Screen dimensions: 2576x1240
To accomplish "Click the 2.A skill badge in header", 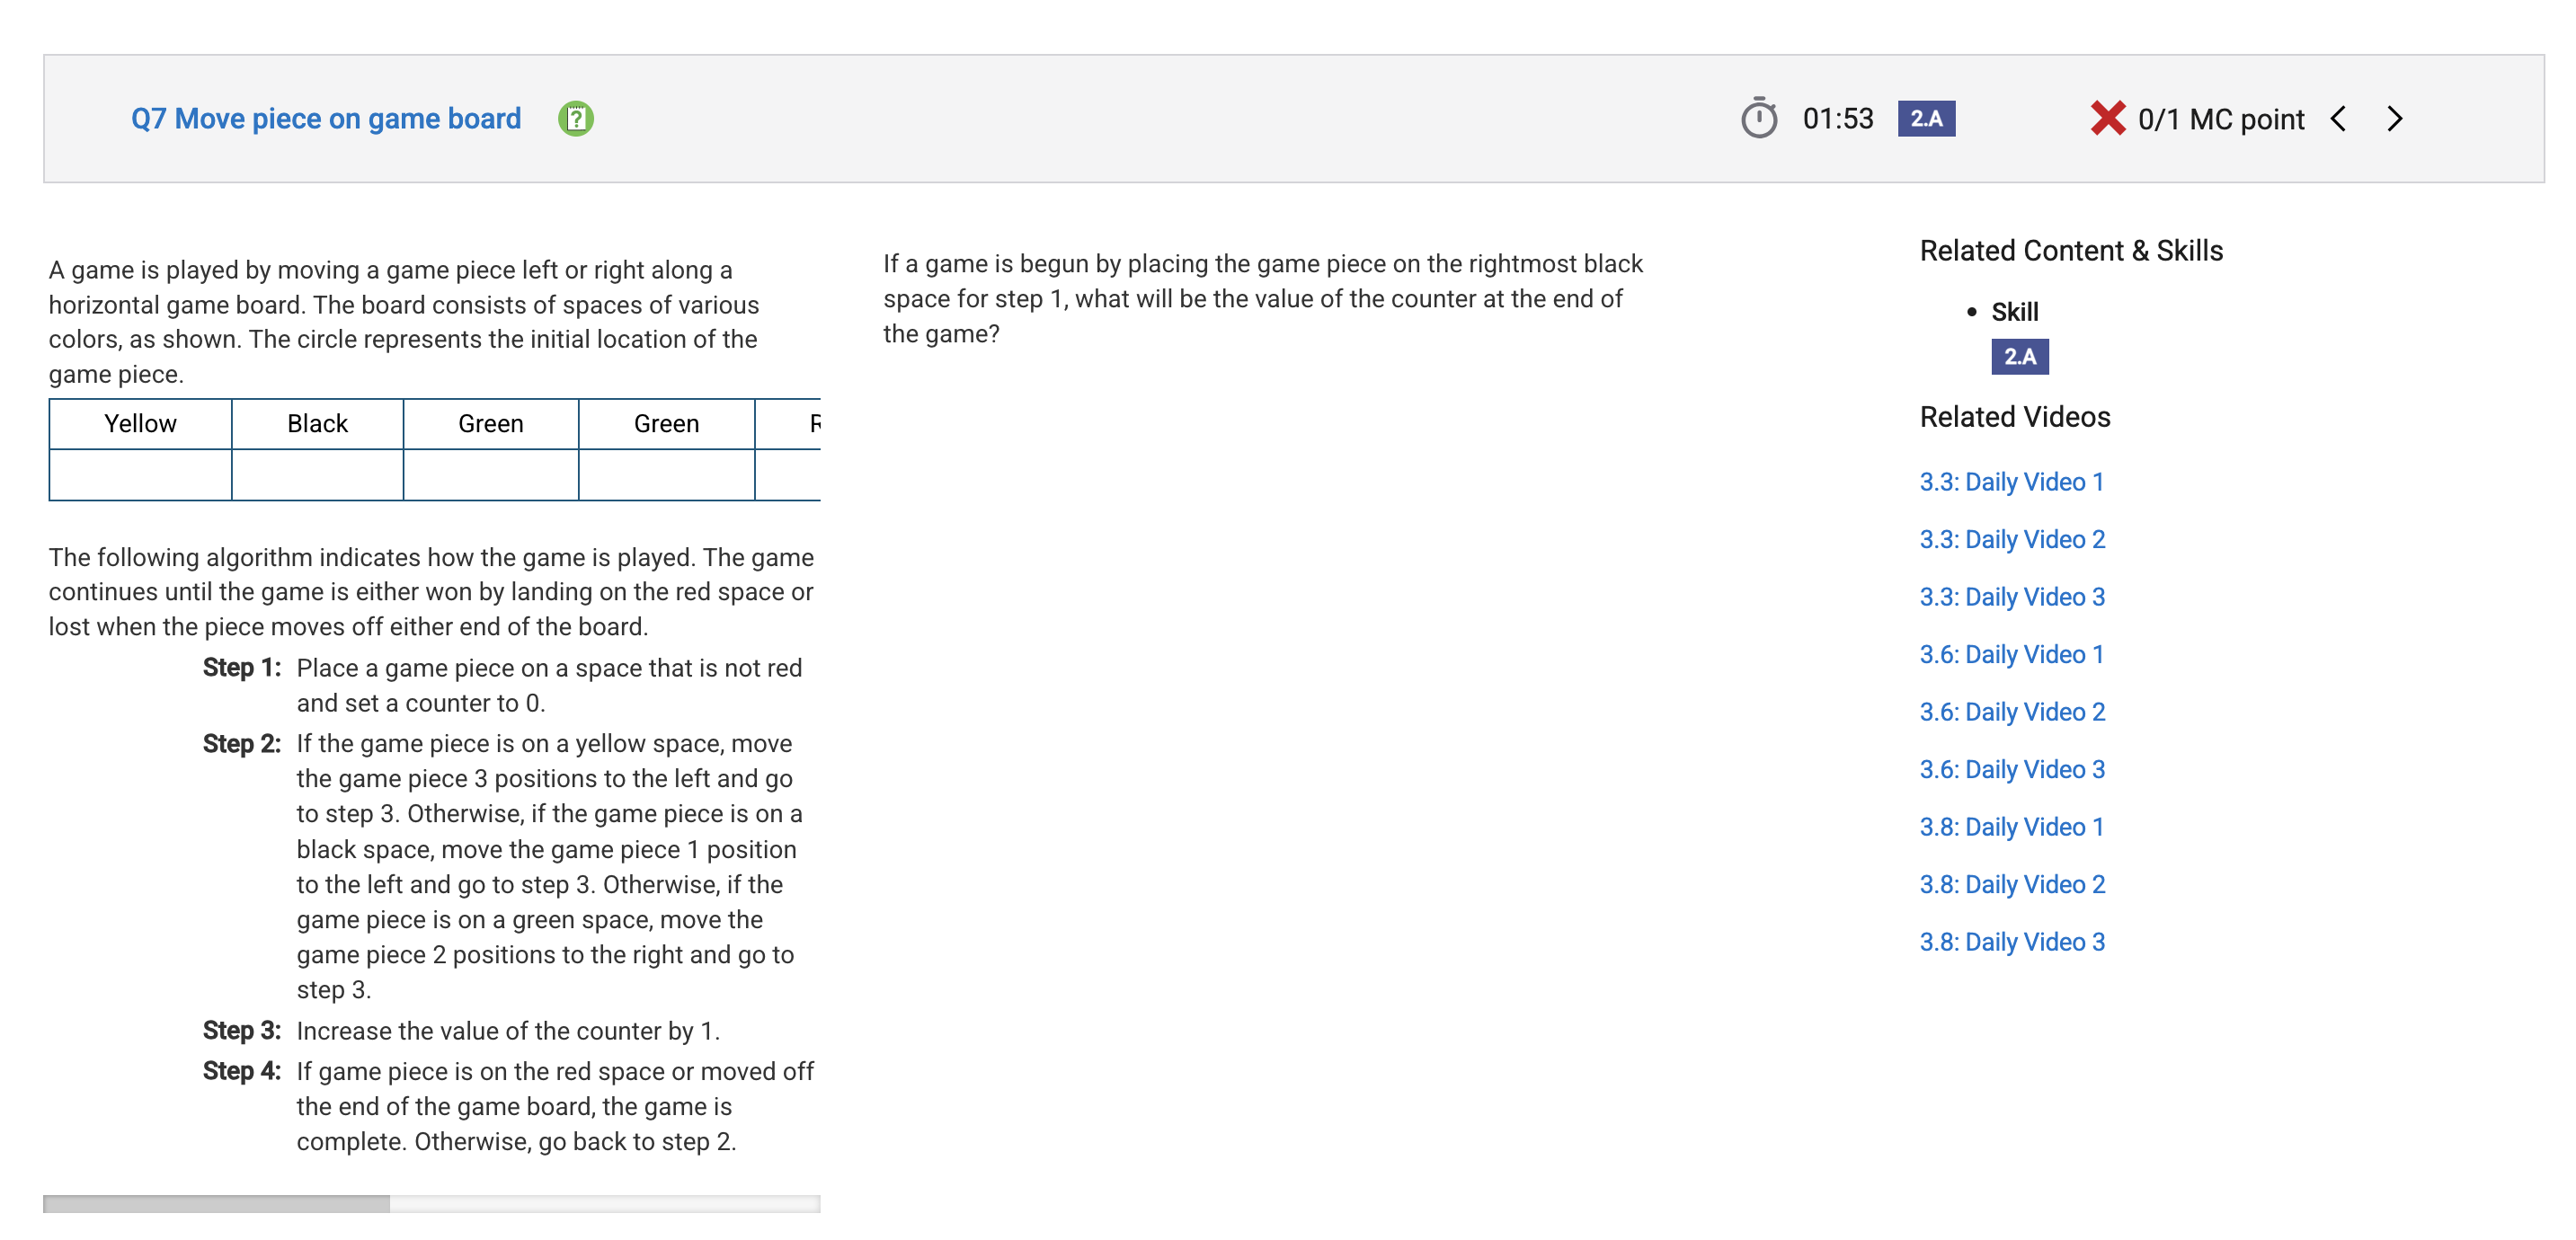I will pos(1926,119).
